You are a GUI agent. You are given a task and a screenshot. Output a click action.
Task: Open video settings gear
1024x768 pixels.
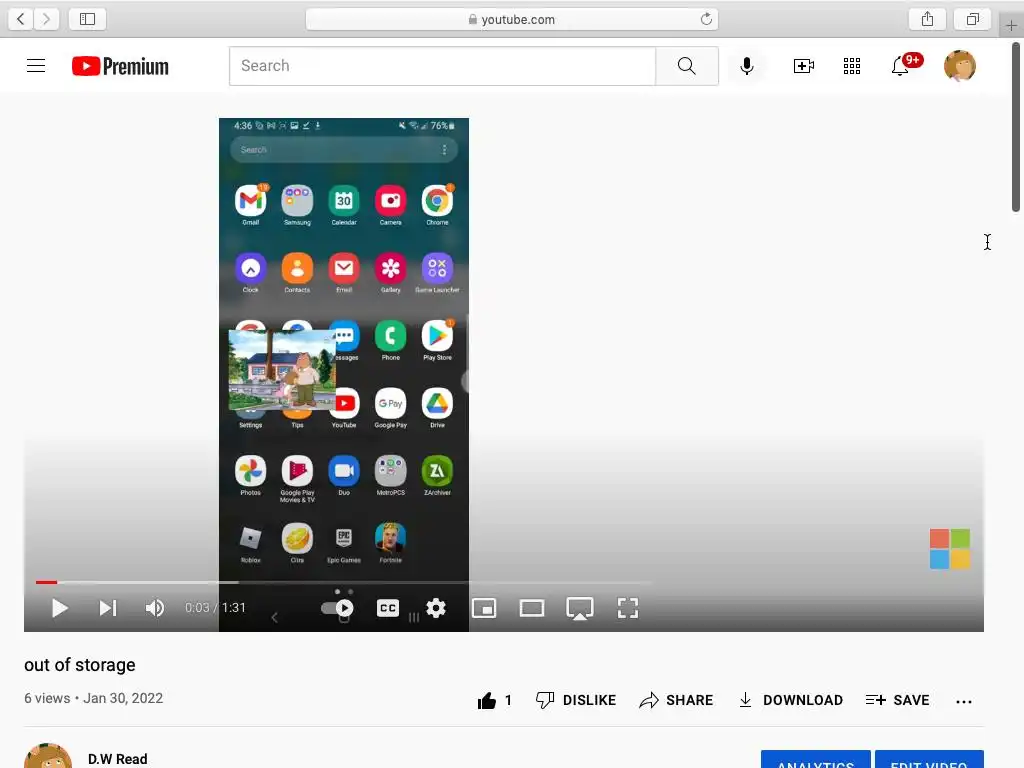click(x=436, y=608)
